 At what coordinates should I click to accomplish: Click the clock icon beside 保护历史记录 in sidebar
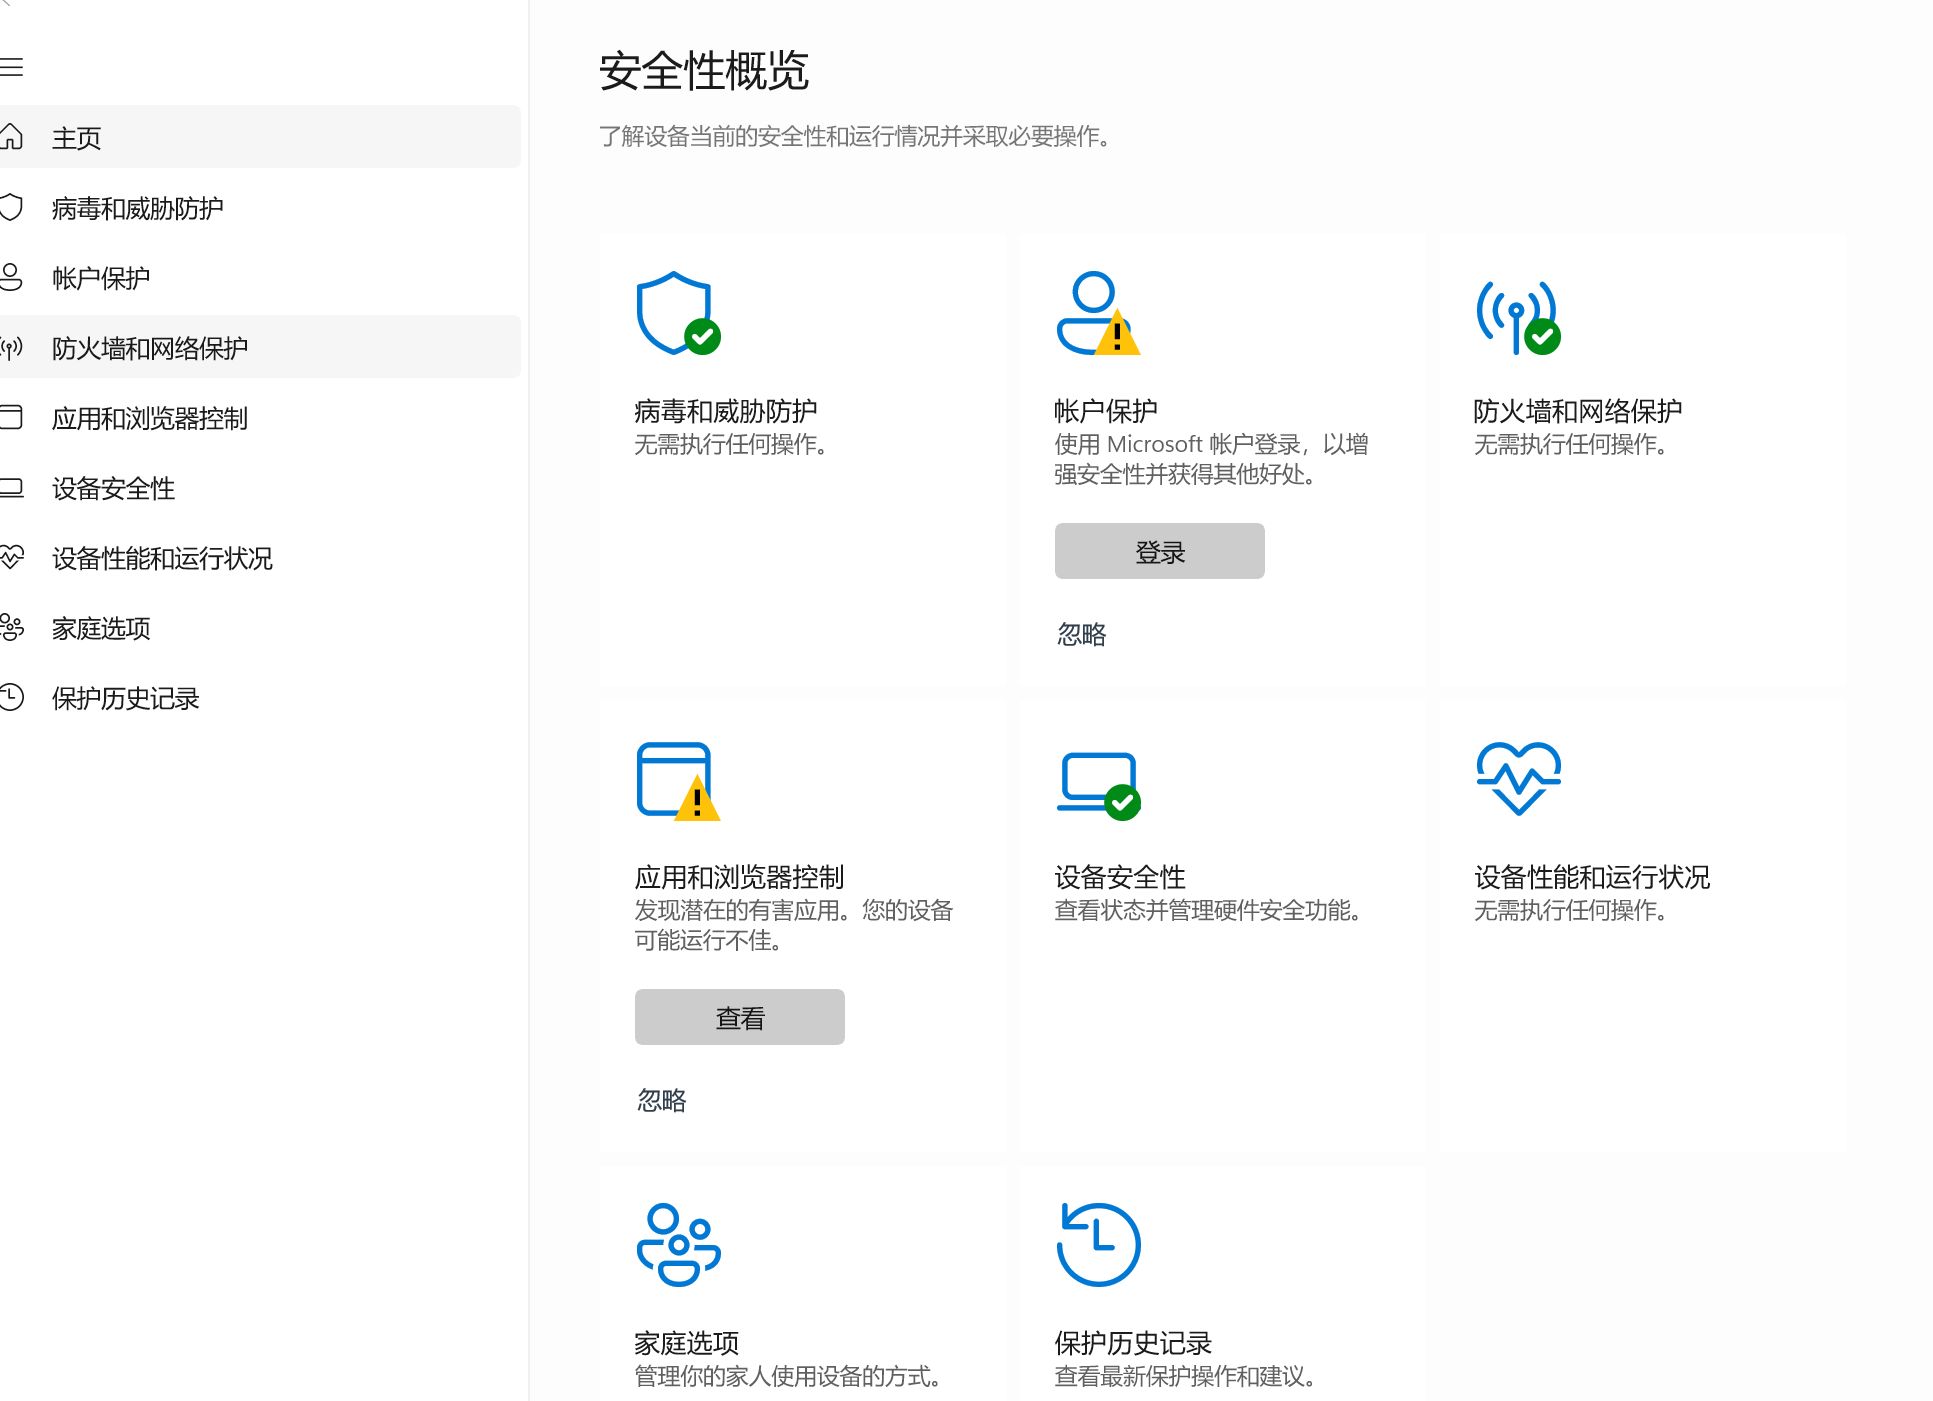11,697
